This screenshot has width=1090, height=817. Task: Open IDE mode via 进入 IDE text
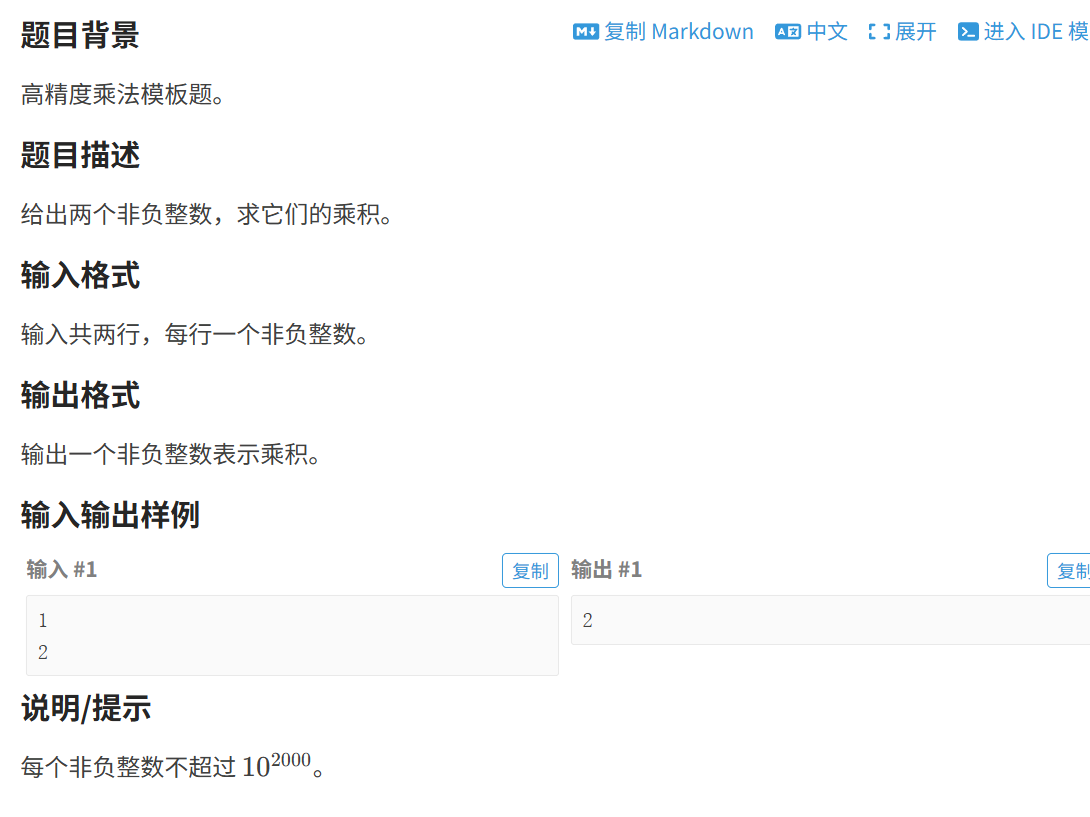click(1036, 32)
